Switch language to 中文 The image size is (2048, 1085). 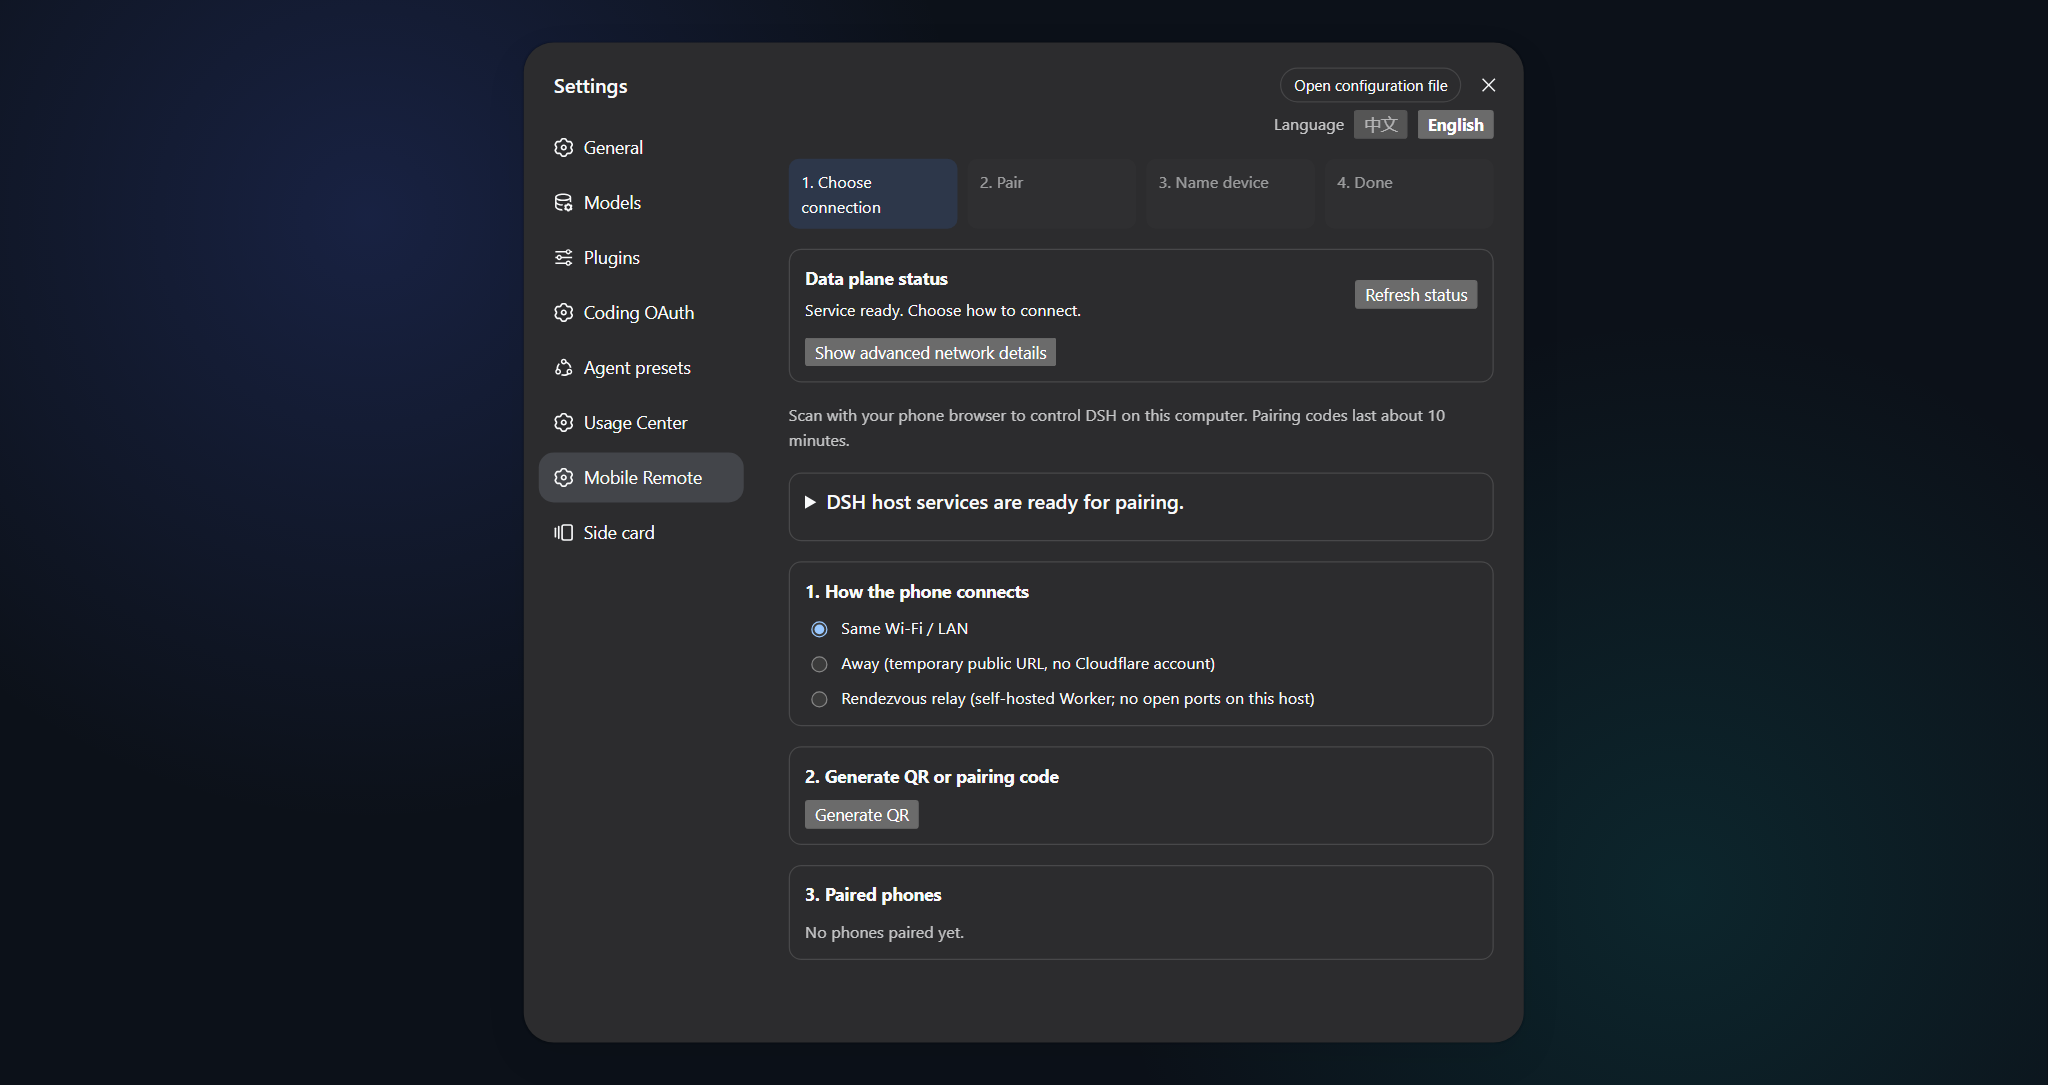point(1380,125)
